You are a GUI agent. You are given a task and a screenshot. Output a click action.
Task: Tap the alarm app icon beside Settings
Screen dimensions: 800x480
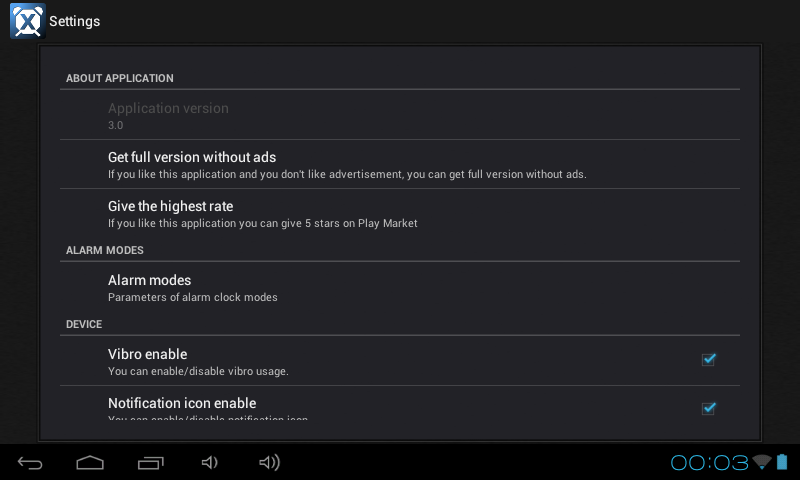27,21
